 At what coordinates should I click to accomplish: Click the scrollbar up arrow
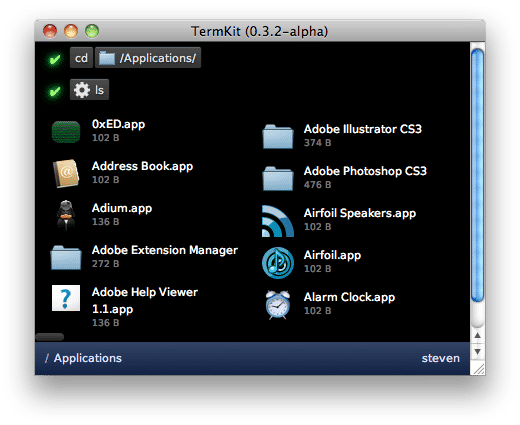coord(477,335)
